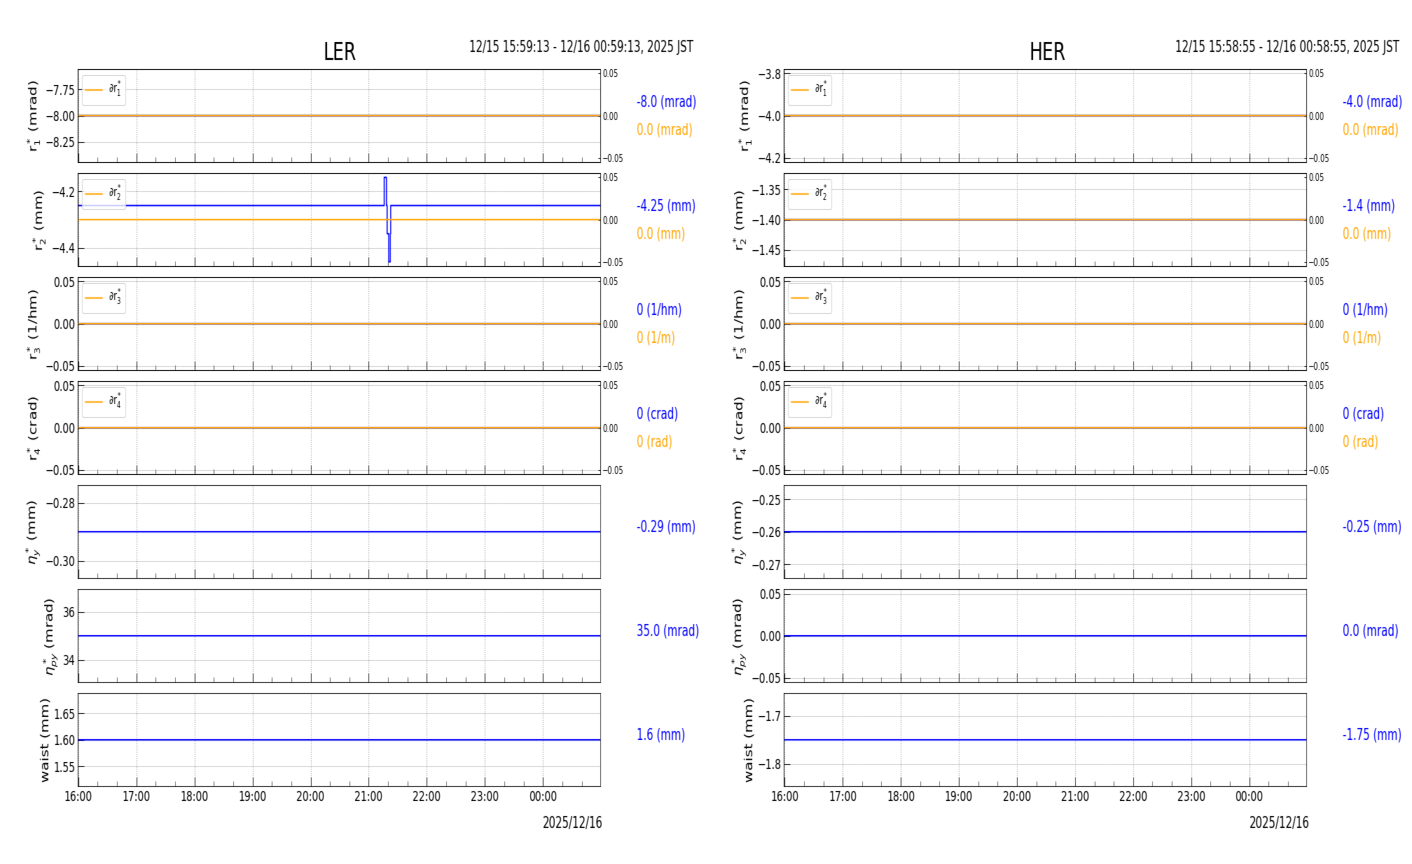Click the orange 0.0 (mrad) value for HER
1412x864 pixels.
click(x=1371, y=130)
